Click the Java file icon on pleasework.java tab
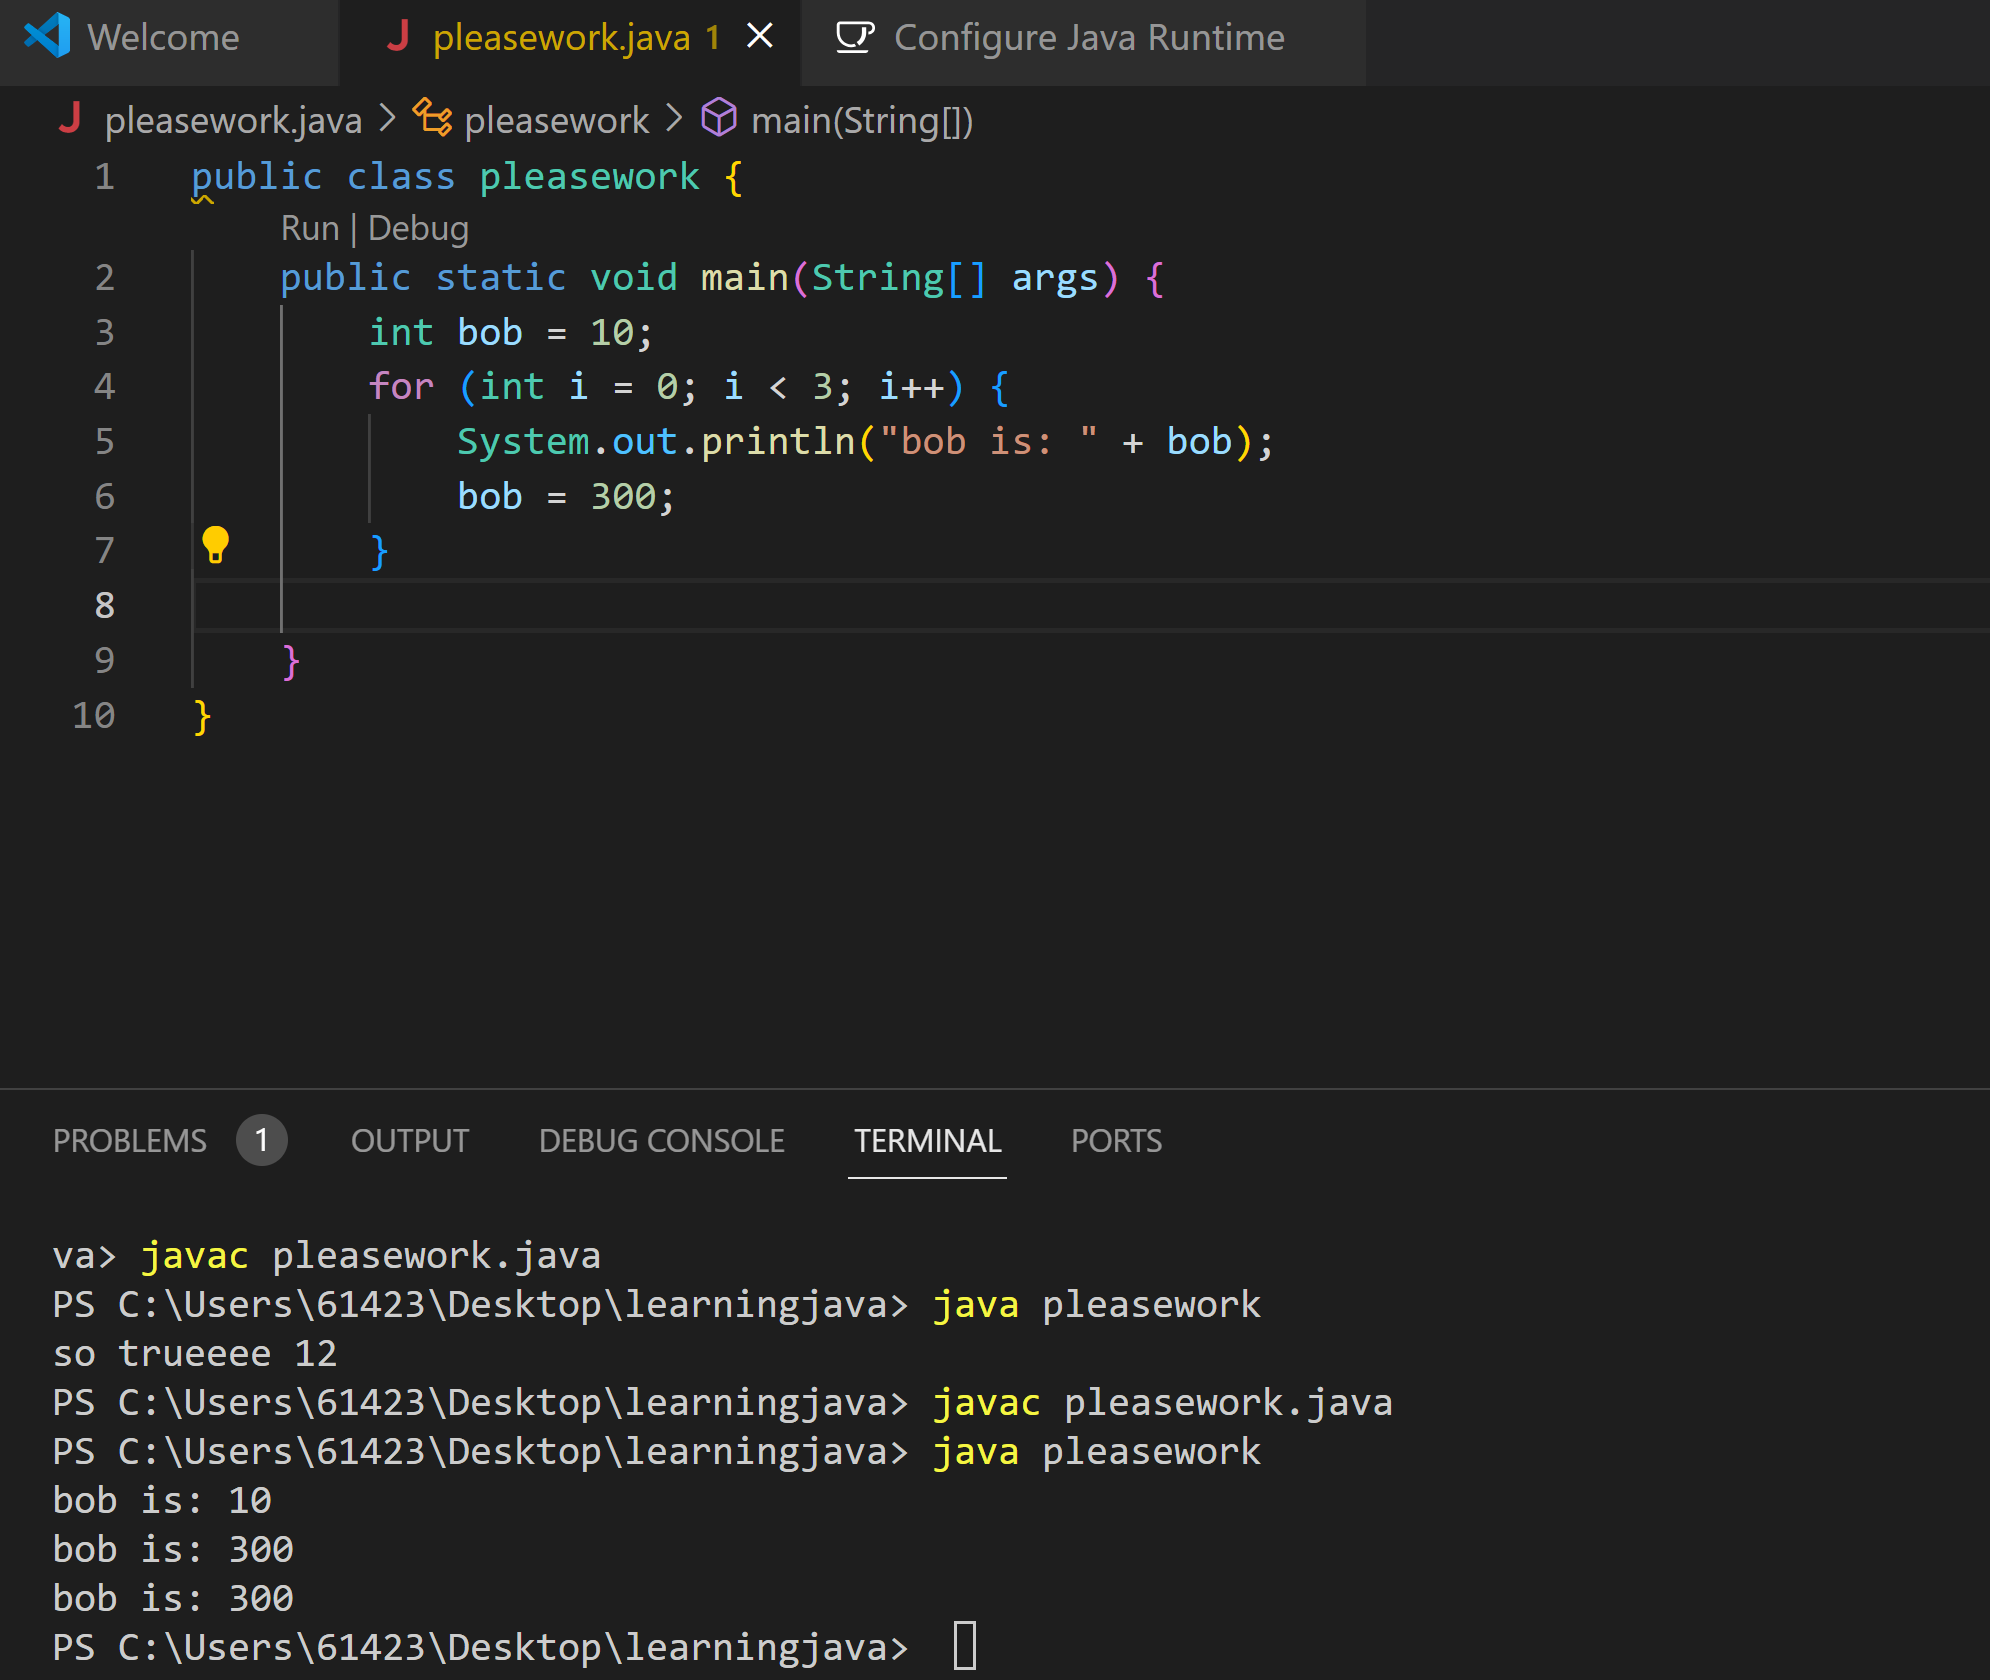Viewport: 1990px width, 1680px height. [399, 37]
